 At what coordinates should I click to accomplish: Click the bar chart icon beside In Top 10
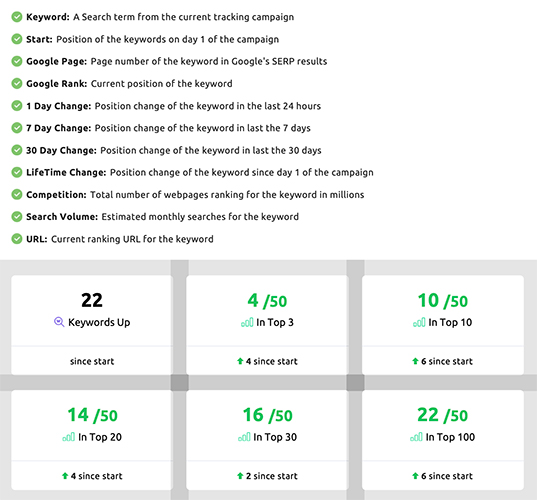tap(419, 323)
